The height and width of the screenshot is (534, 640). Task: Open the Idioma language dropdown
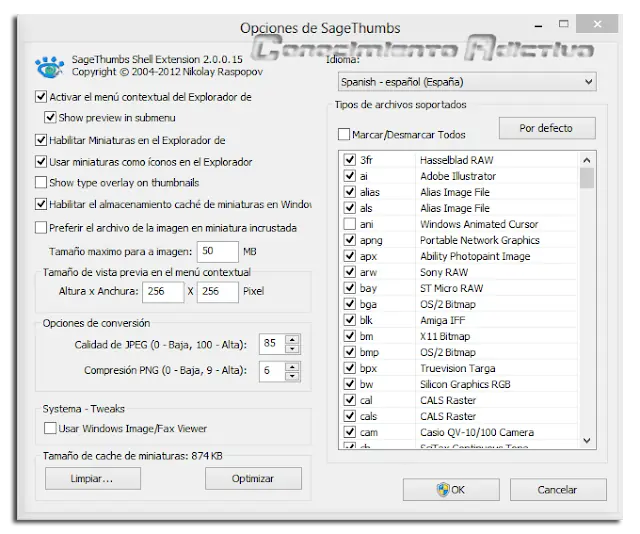tap(467, 82)
